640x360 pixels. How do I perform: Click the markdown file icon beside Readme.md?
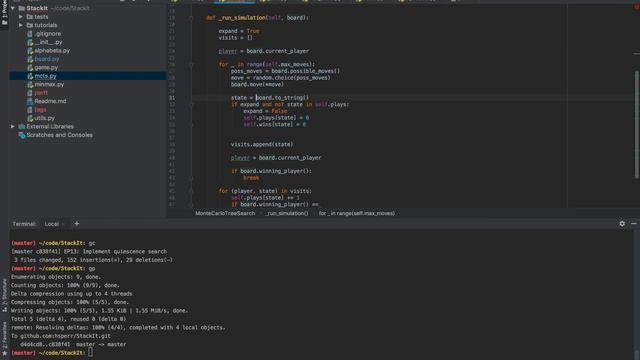pos(30,101)
